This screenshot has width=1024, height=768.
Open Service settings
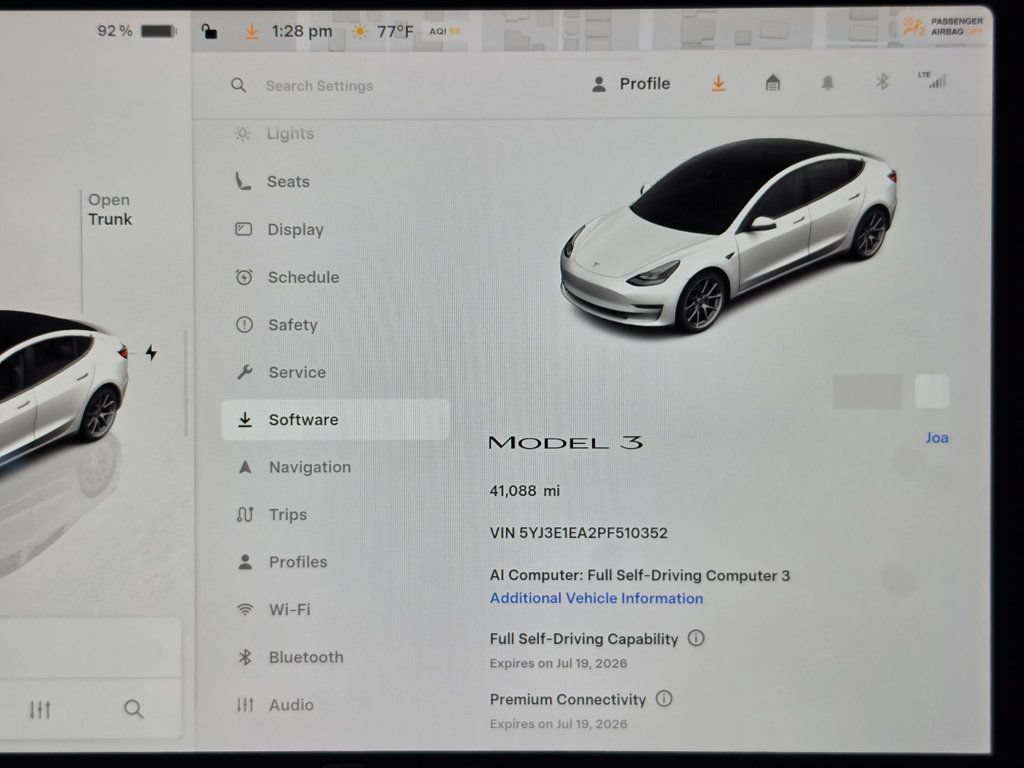[281, 372]
